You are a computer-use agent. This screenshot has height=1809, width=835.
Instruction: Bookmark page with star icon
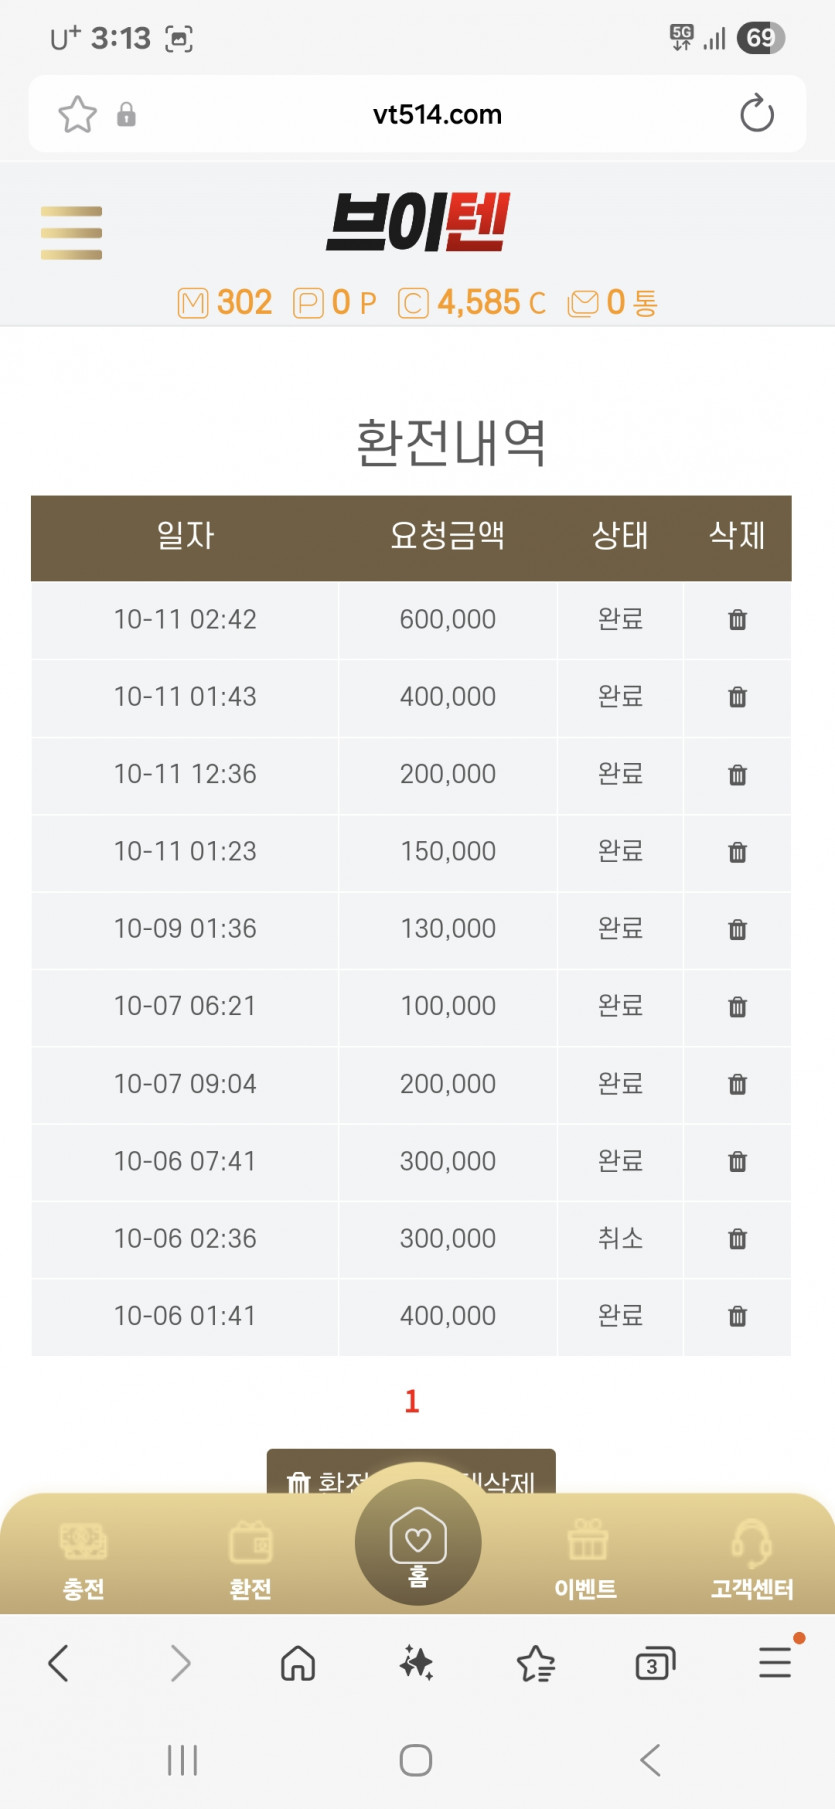(x=78, y=115)
